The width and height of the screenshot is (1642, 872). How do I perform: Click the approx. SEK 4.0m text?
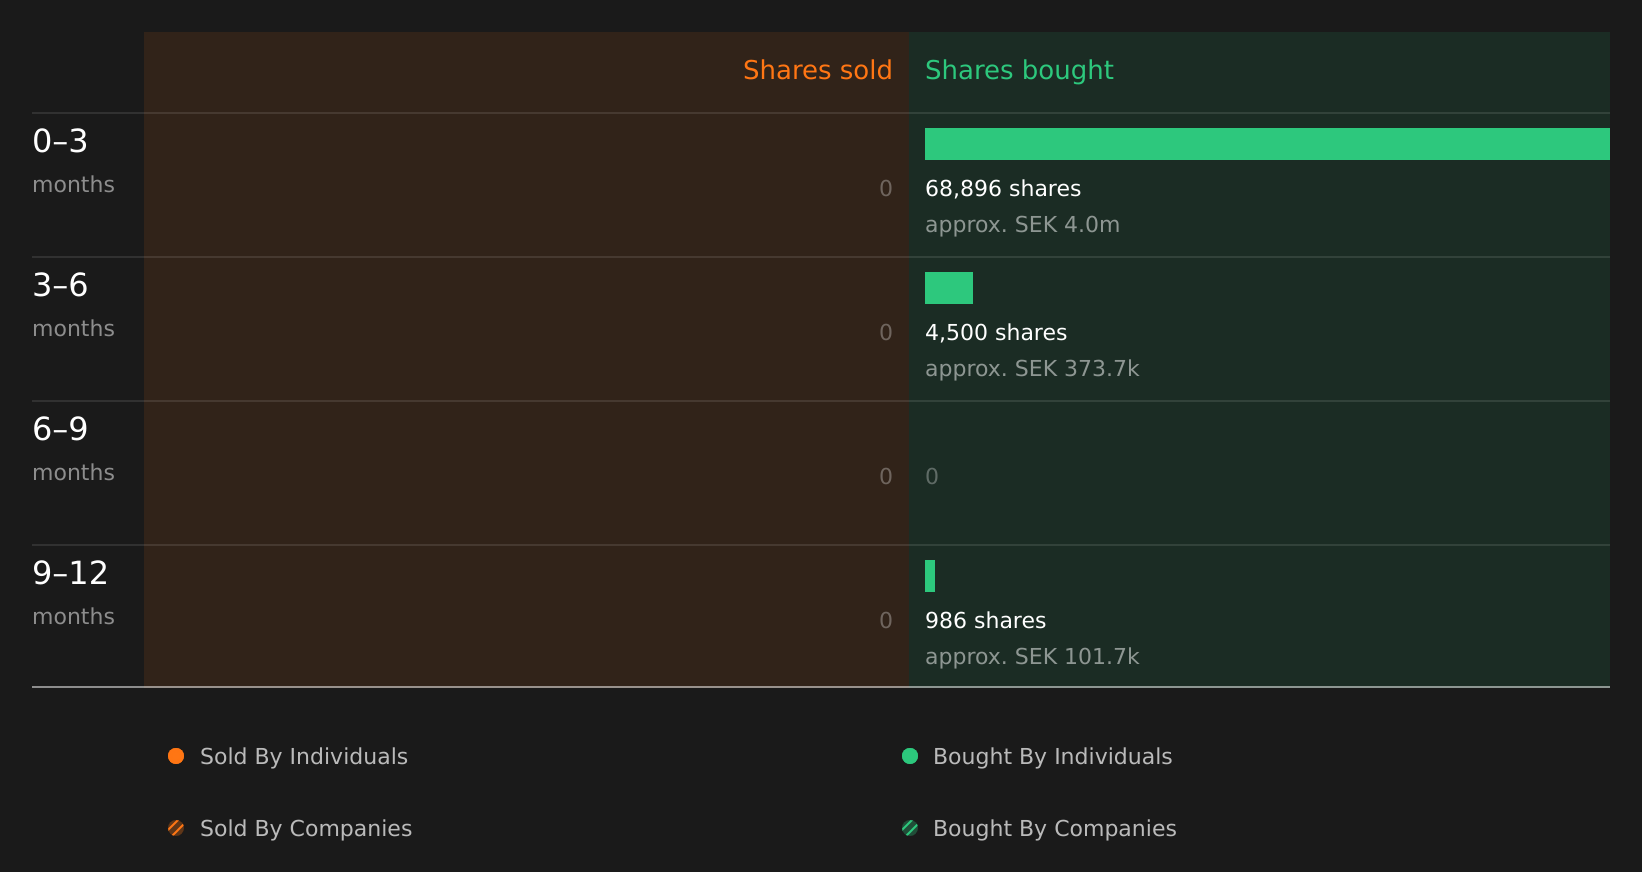coord(1022,225)
